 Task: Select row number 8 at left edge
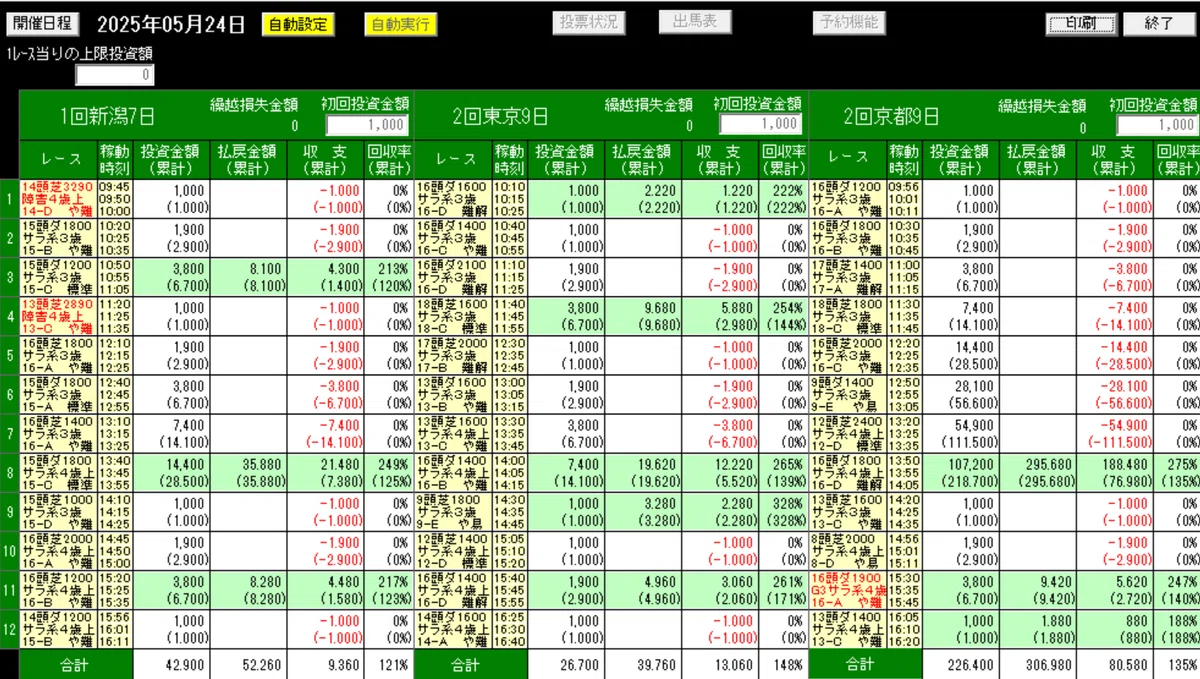pyautogui.click(x=9, y=473)
